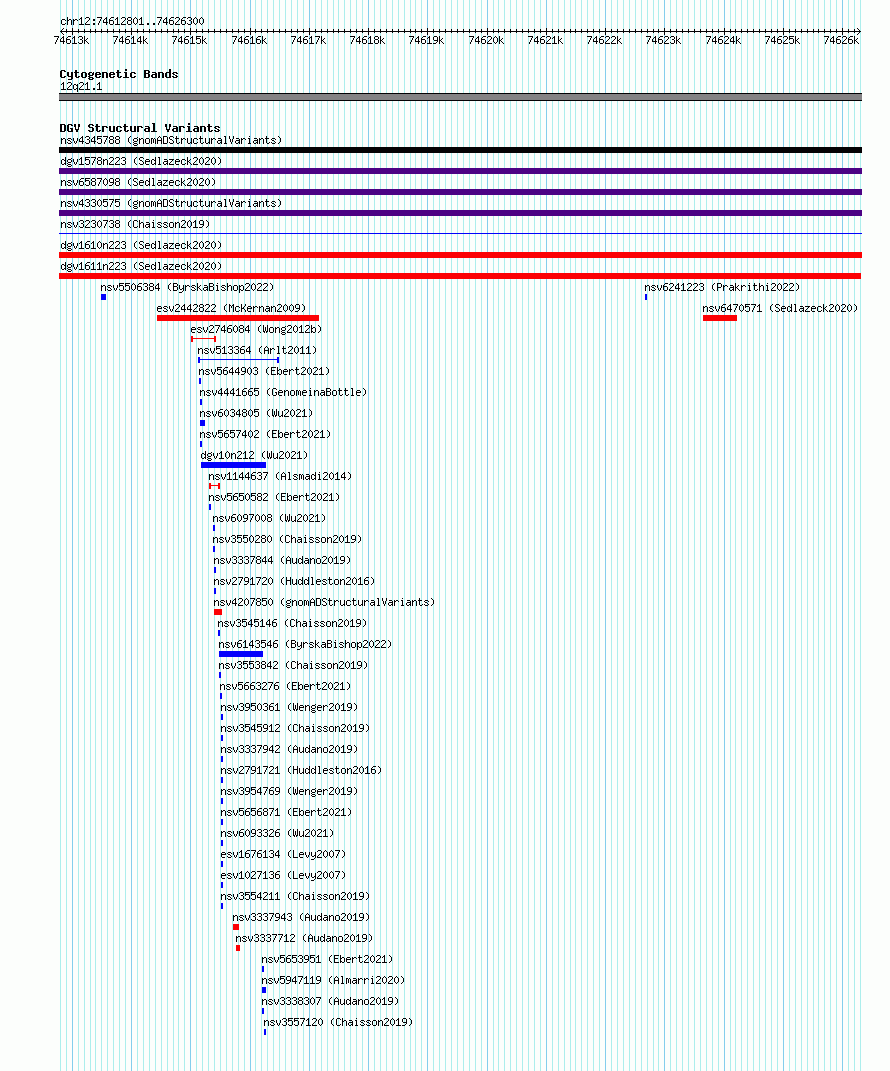Click the 74620k ruler position label

tap(486, 40)
